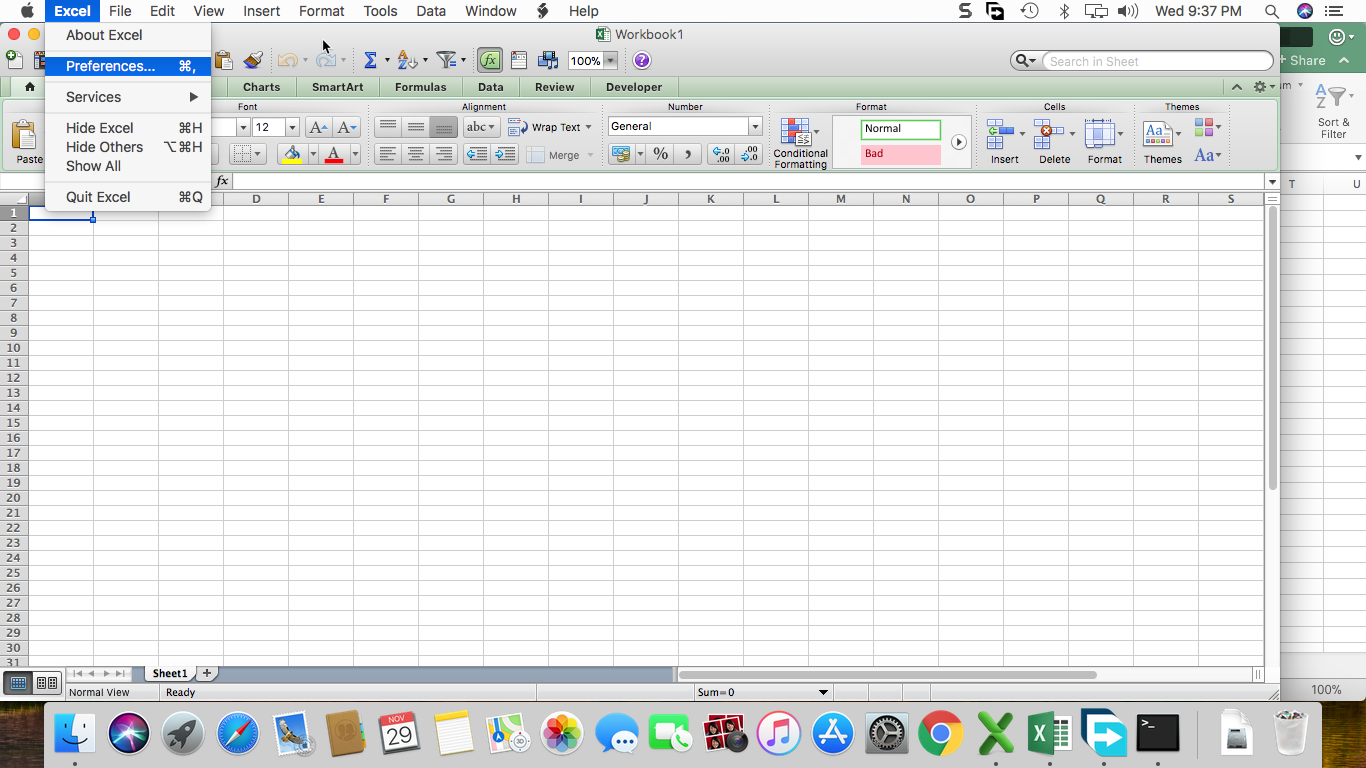Open the Data ribbon tab
This screenshot has width=1366, height=768.
(491, 87)
